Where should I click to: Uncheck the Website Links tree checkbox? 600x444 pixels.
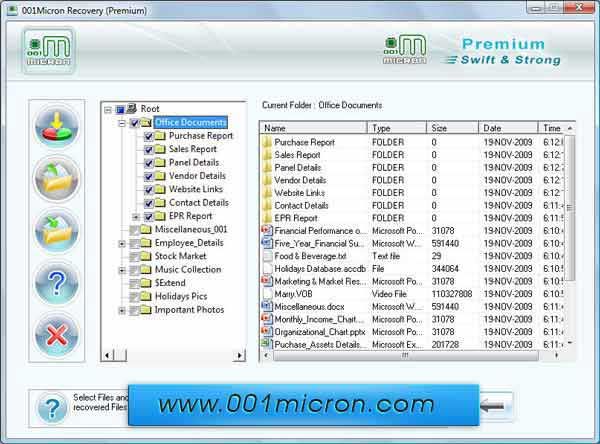coord(149,190)
